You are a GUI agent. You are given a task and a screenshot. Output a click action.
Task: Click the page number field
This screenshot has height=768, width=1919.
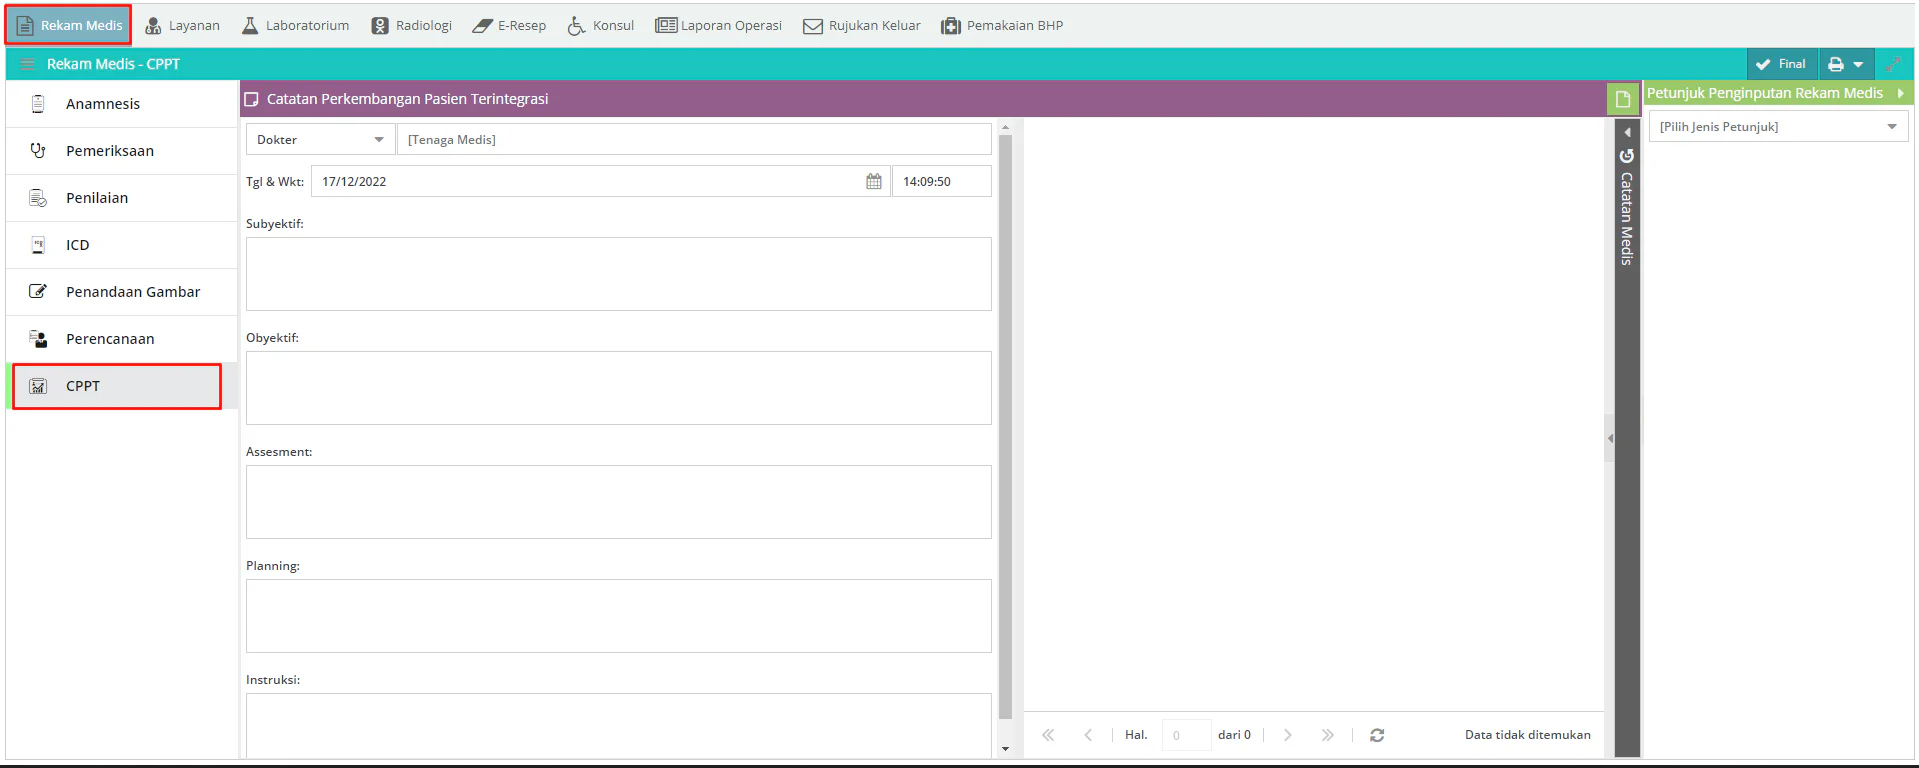[x=1186, y=735]
